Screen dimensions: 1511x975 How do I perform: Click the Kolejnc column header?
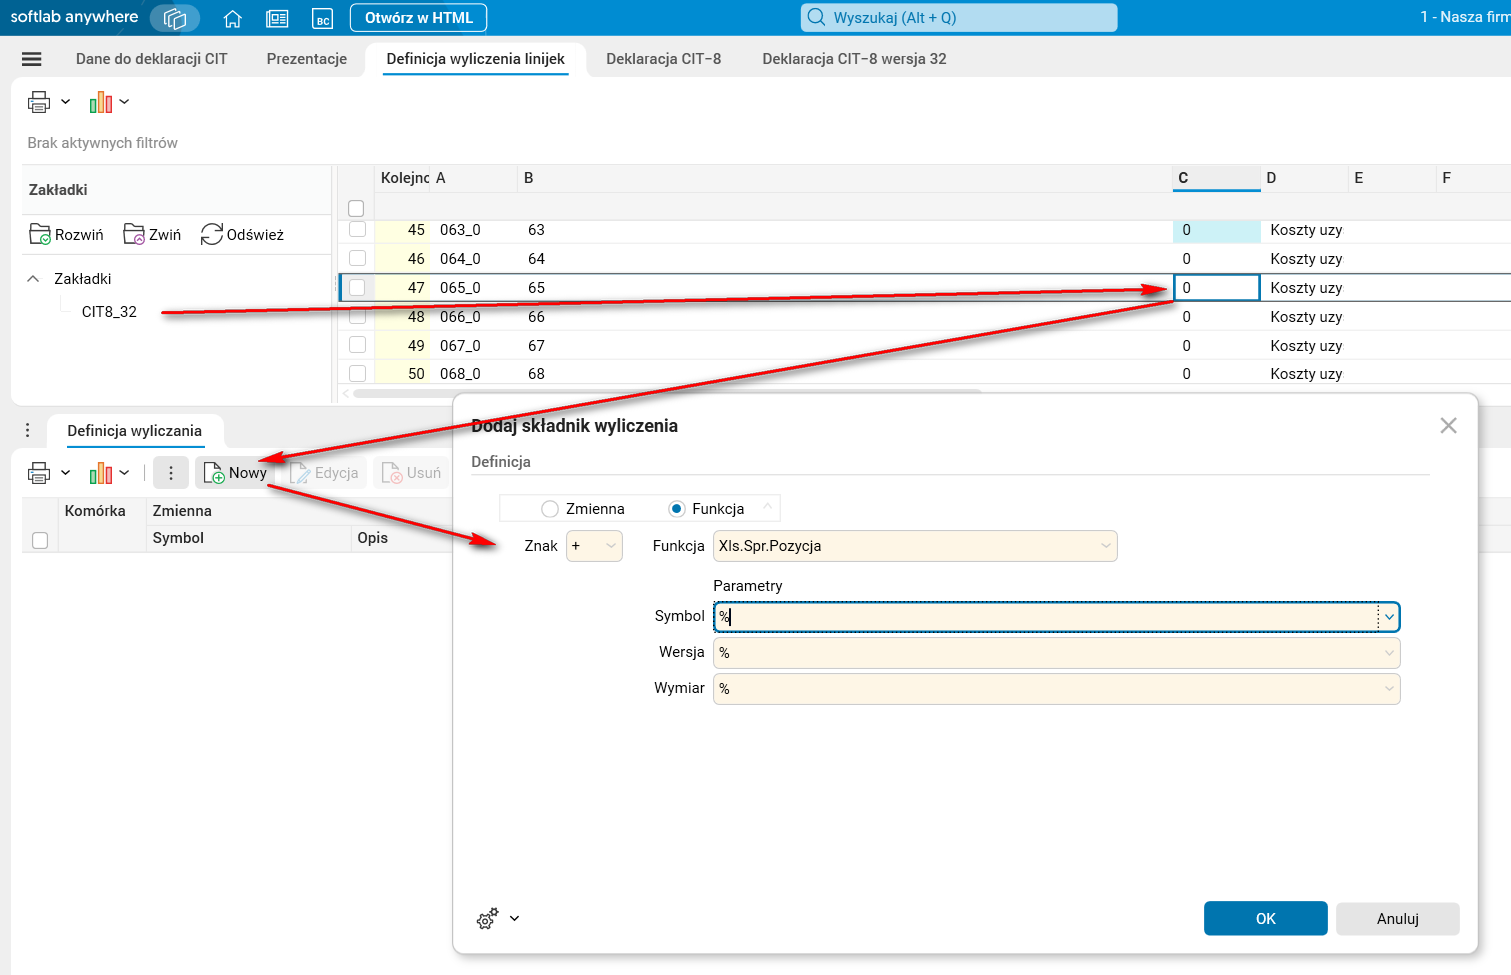tap(404, 178)
